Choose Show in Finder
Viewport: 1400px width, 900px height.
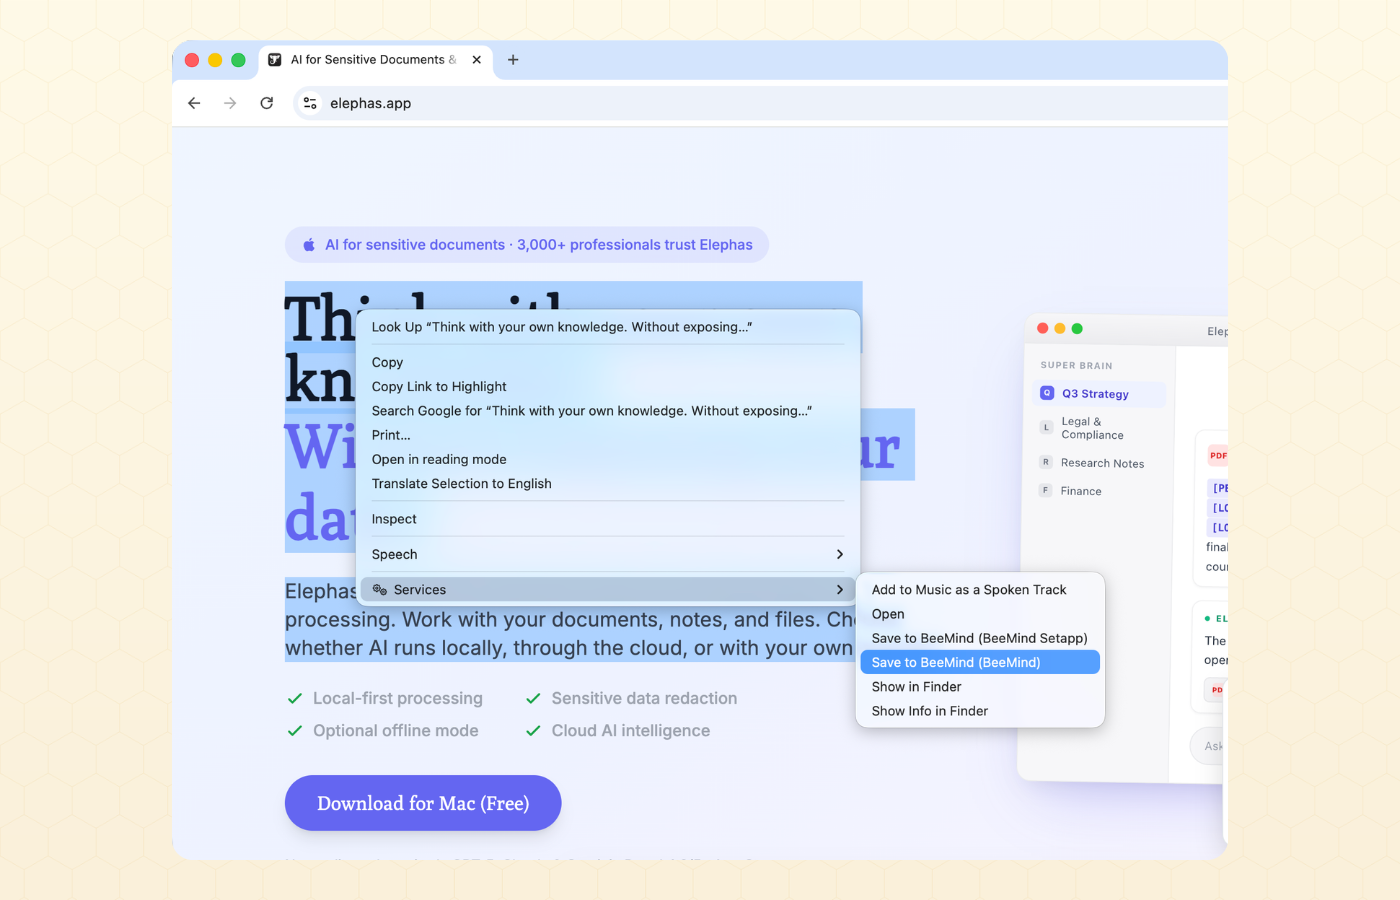[x=980, y=687]
